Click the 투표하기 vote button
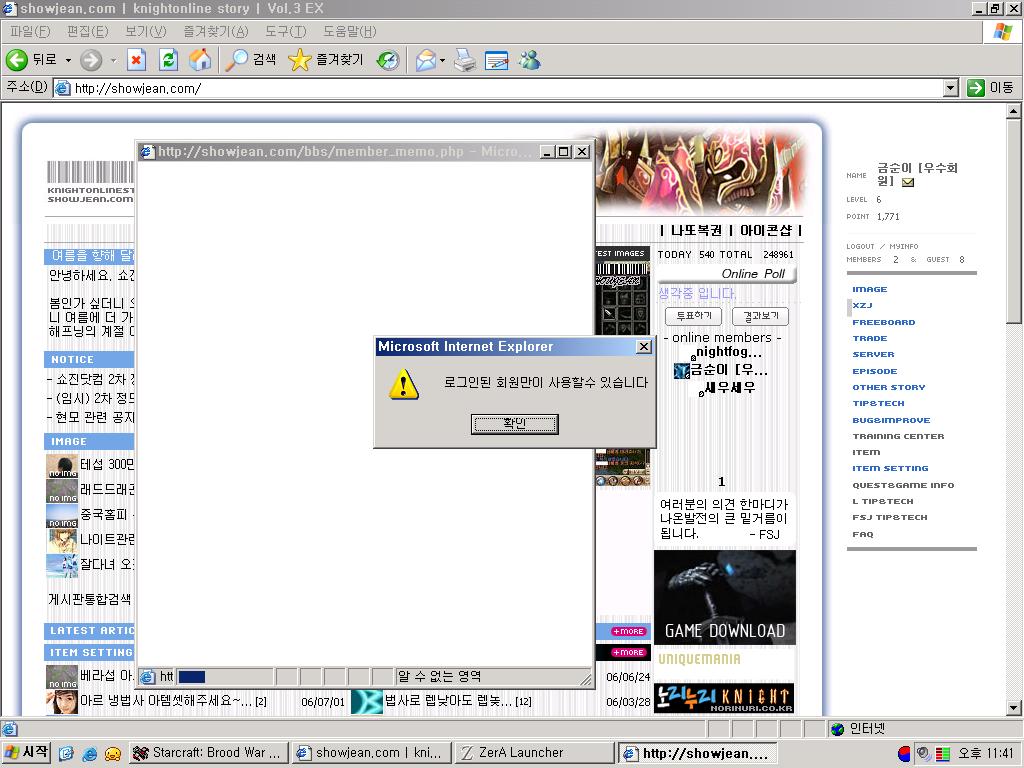Image resolution: width=1024 pixels, height=768 pixels. tap(694, 316)
